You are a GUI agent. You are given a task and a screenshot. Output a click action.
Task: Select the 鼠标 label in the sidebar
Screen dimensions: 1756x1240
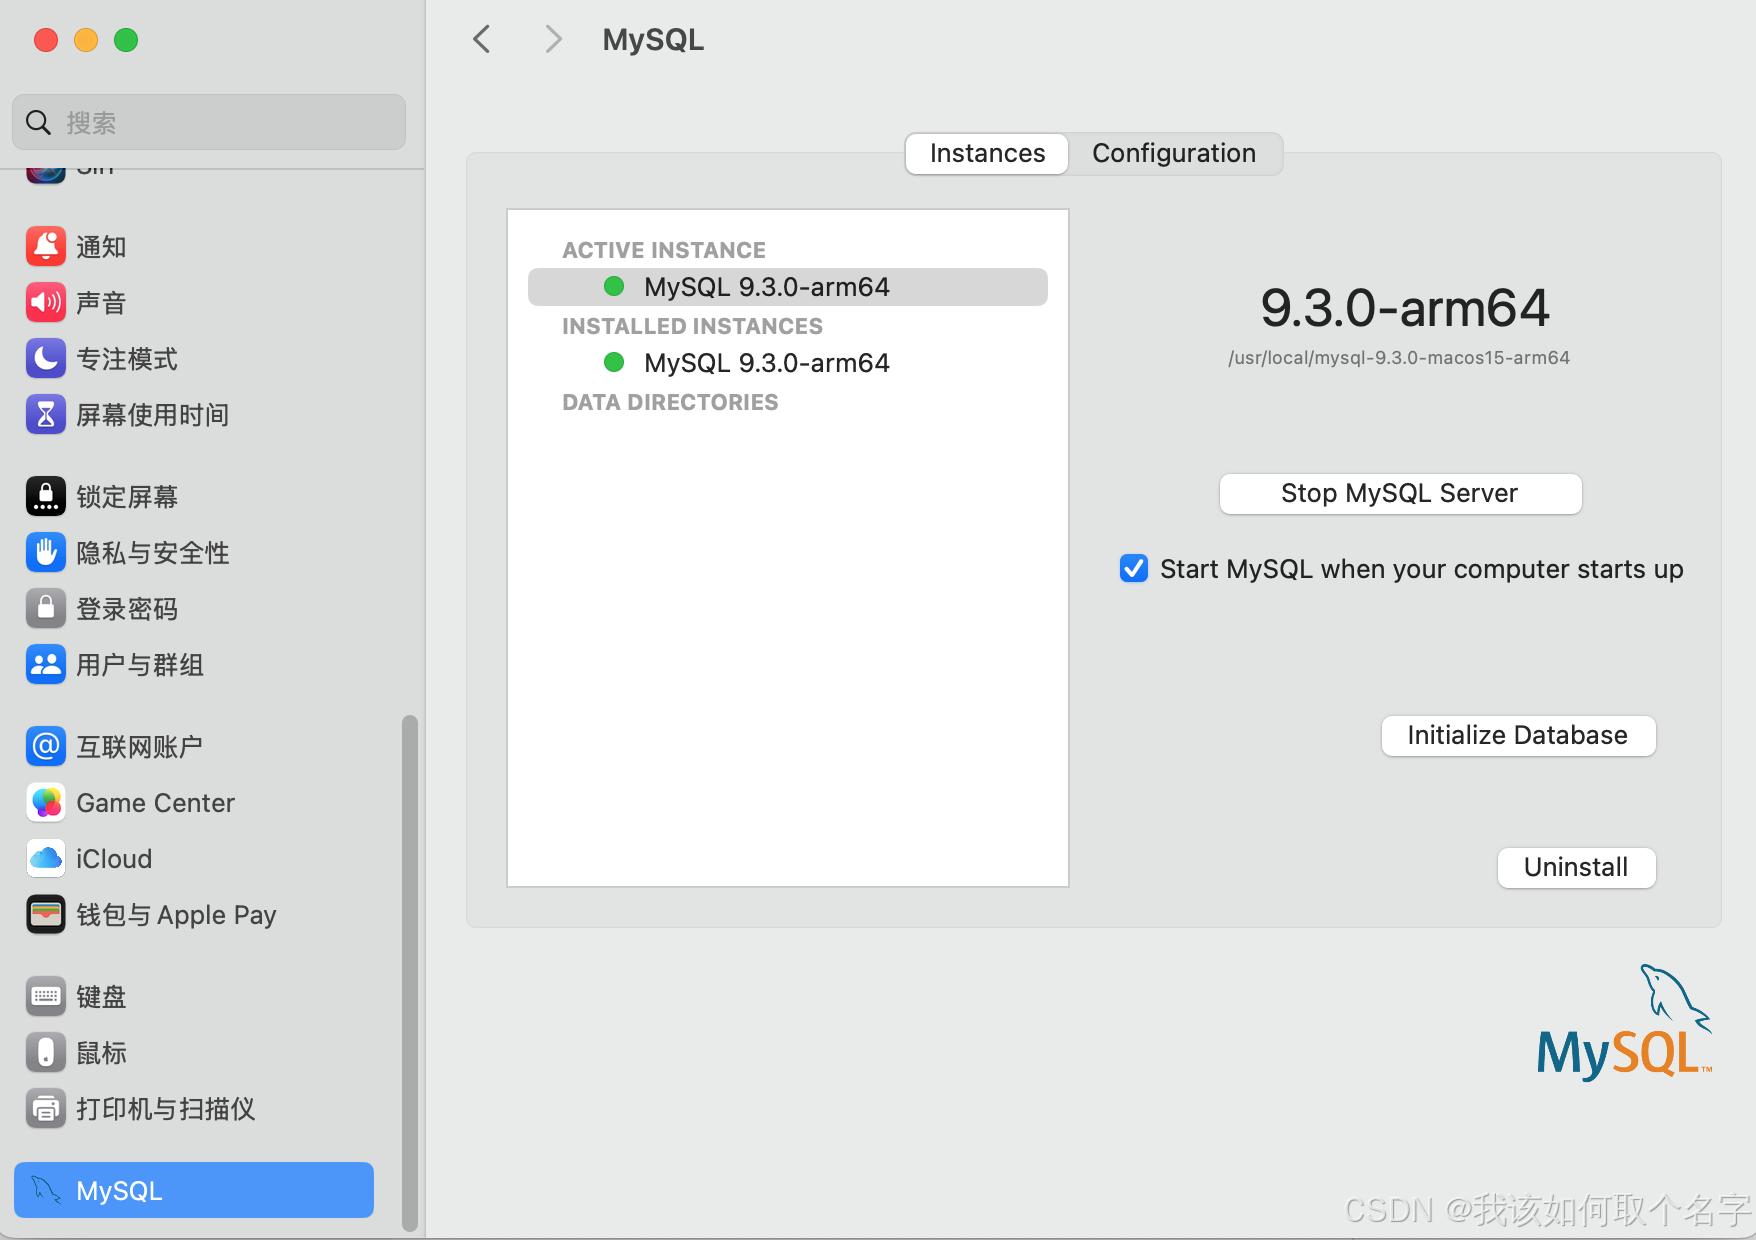(x=101, y=1053)
